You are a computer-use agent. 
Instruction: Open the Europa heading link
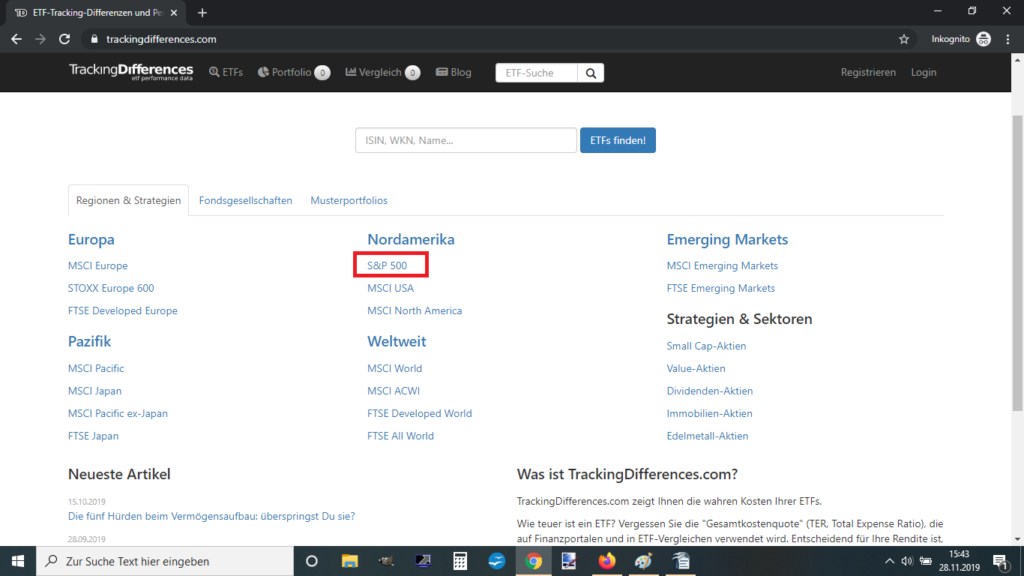(x=91, y=240)
